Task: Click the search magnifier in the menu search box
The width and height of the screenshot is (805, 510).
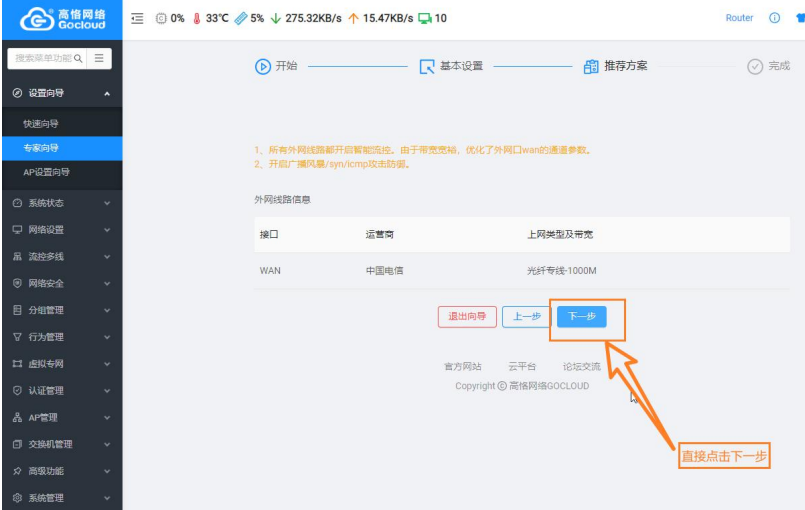Action: pos(79,59)
